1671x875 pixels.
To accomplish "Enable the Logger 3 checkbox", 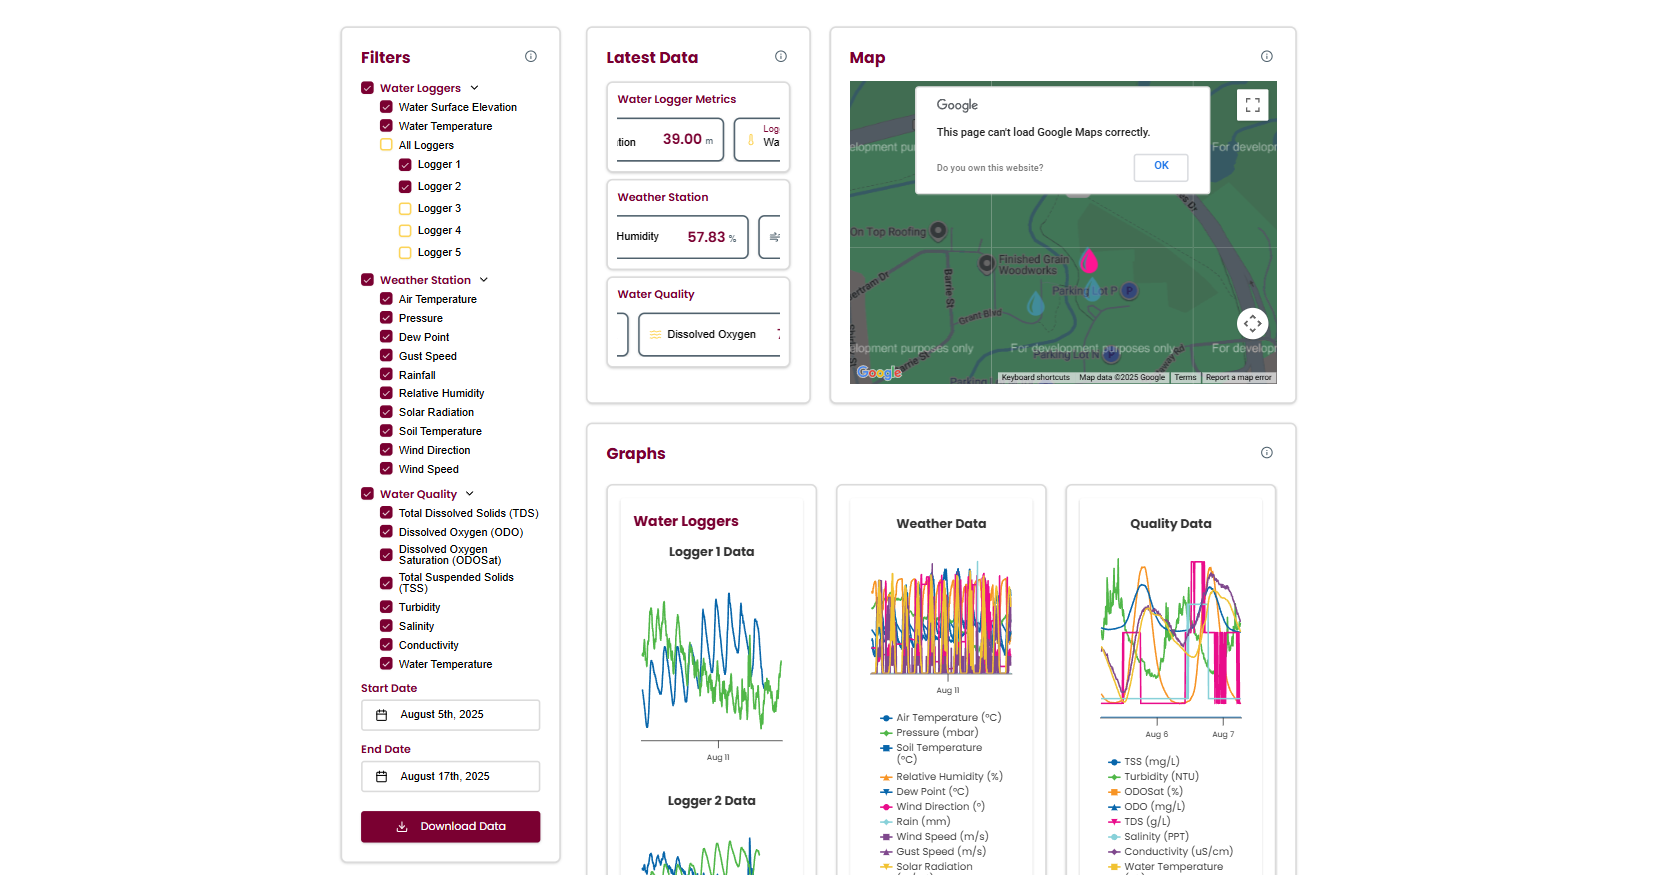I will point(405,209).
